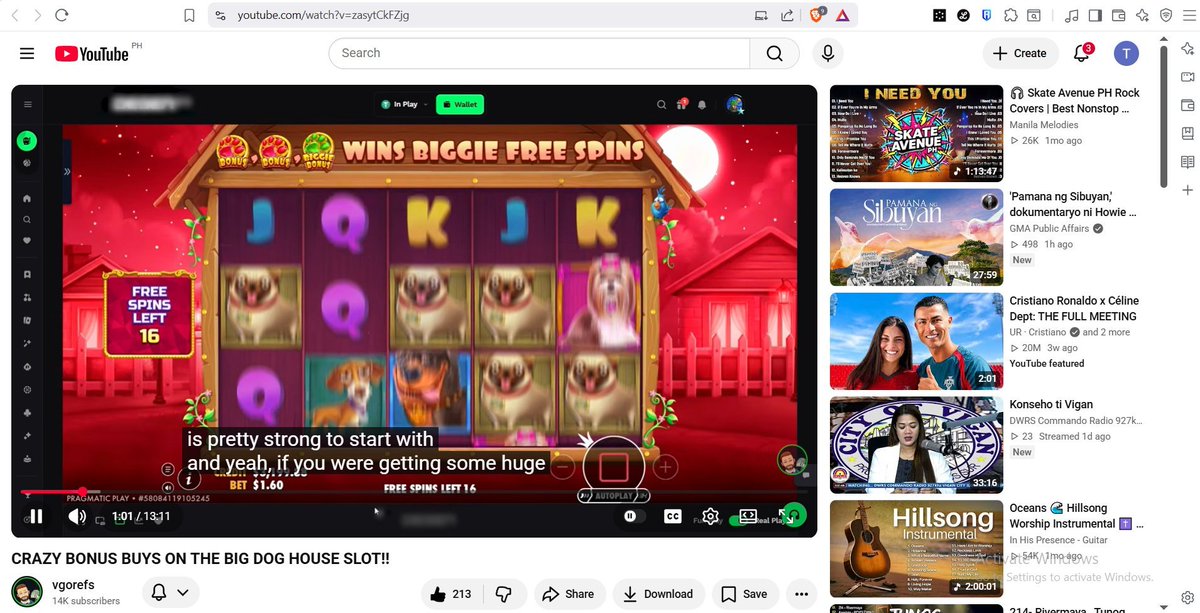Open the video player settings gear

click(710, 517)
